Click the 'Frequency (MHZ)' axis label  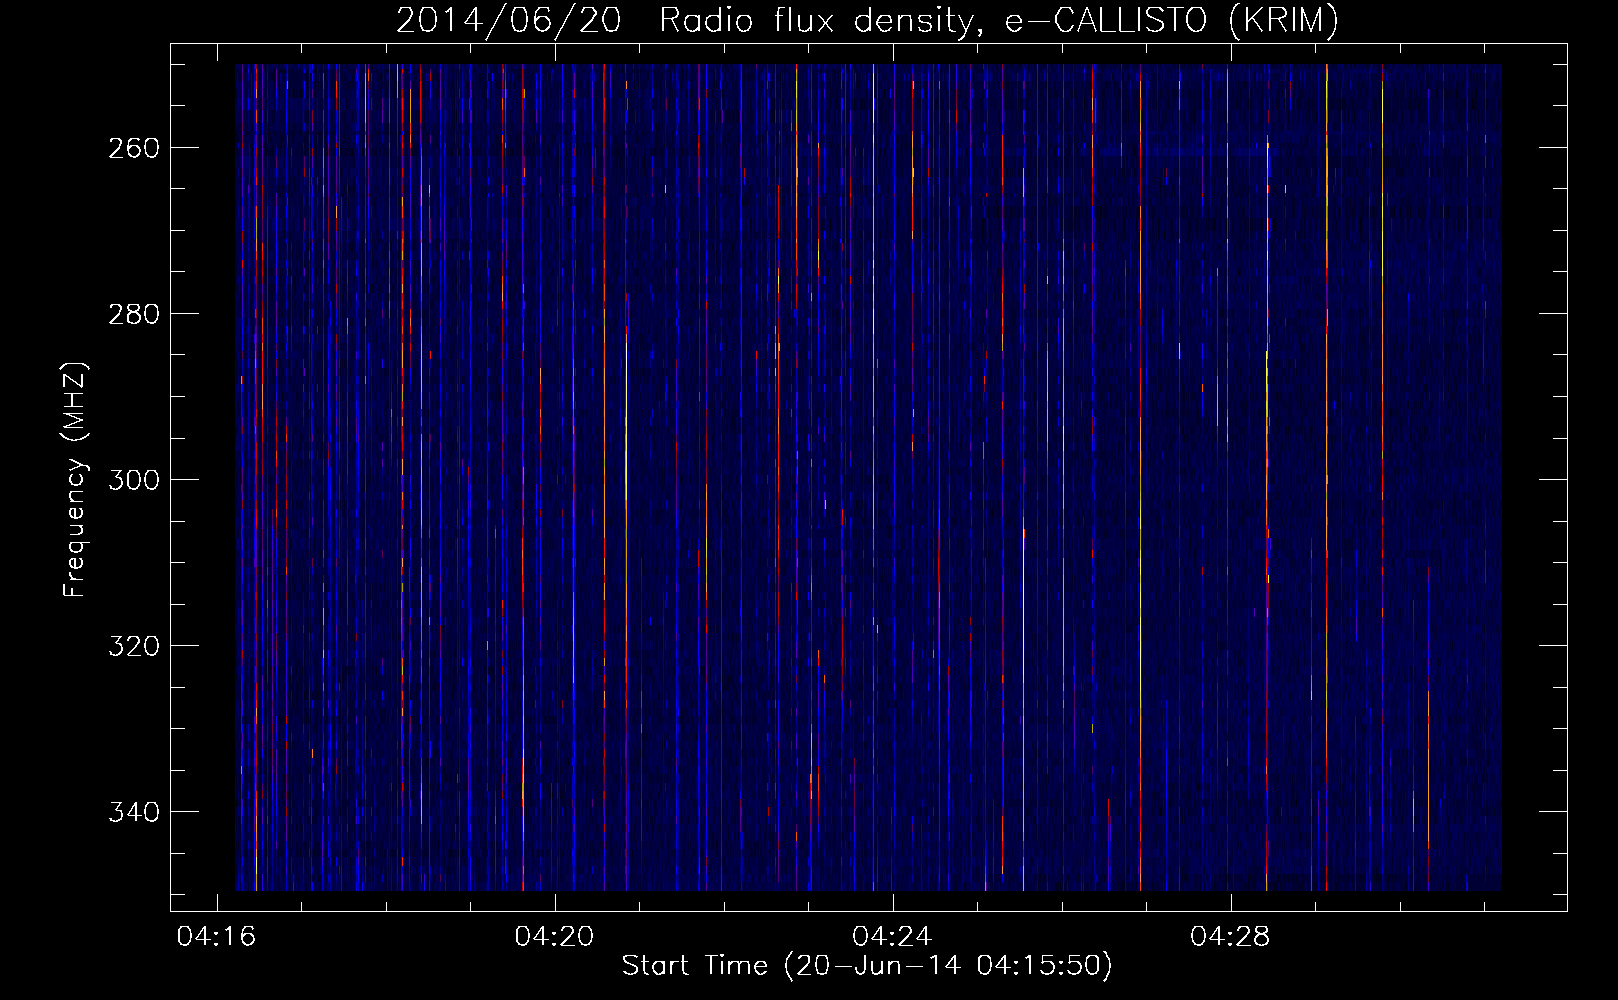tap(75, 479)
